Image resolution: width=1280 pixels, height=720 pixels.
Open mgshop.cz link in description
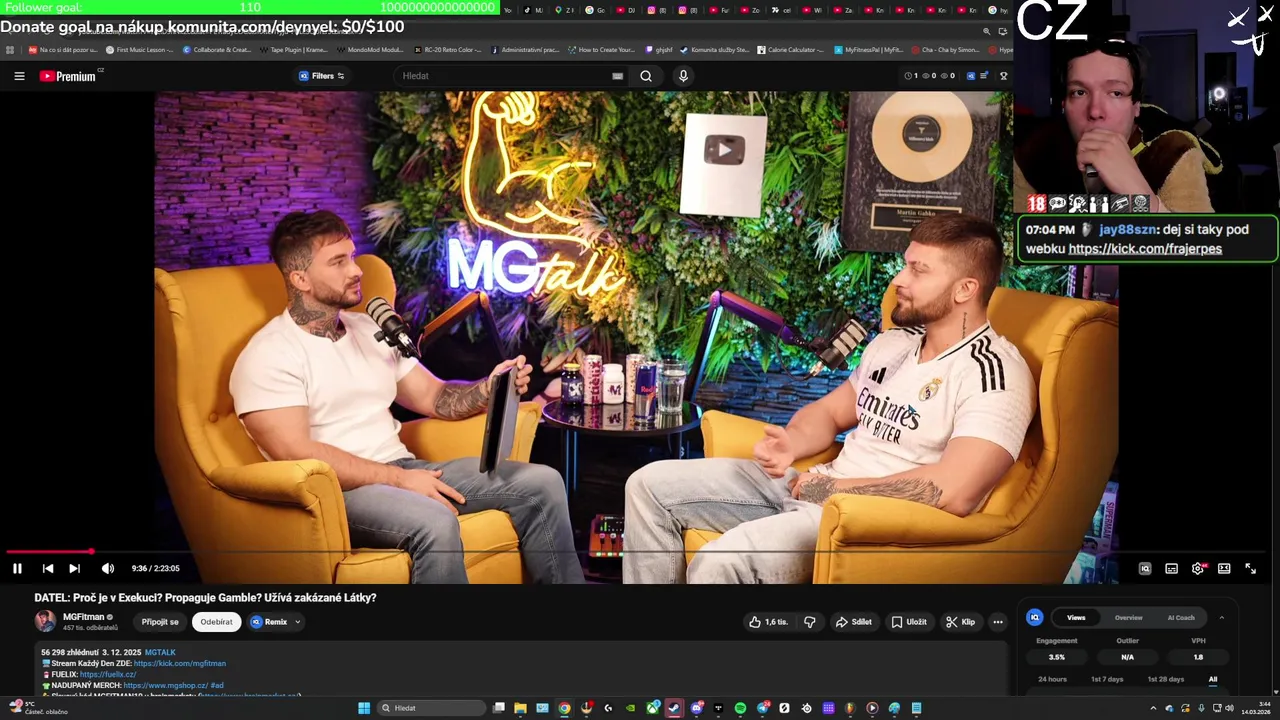165,685
